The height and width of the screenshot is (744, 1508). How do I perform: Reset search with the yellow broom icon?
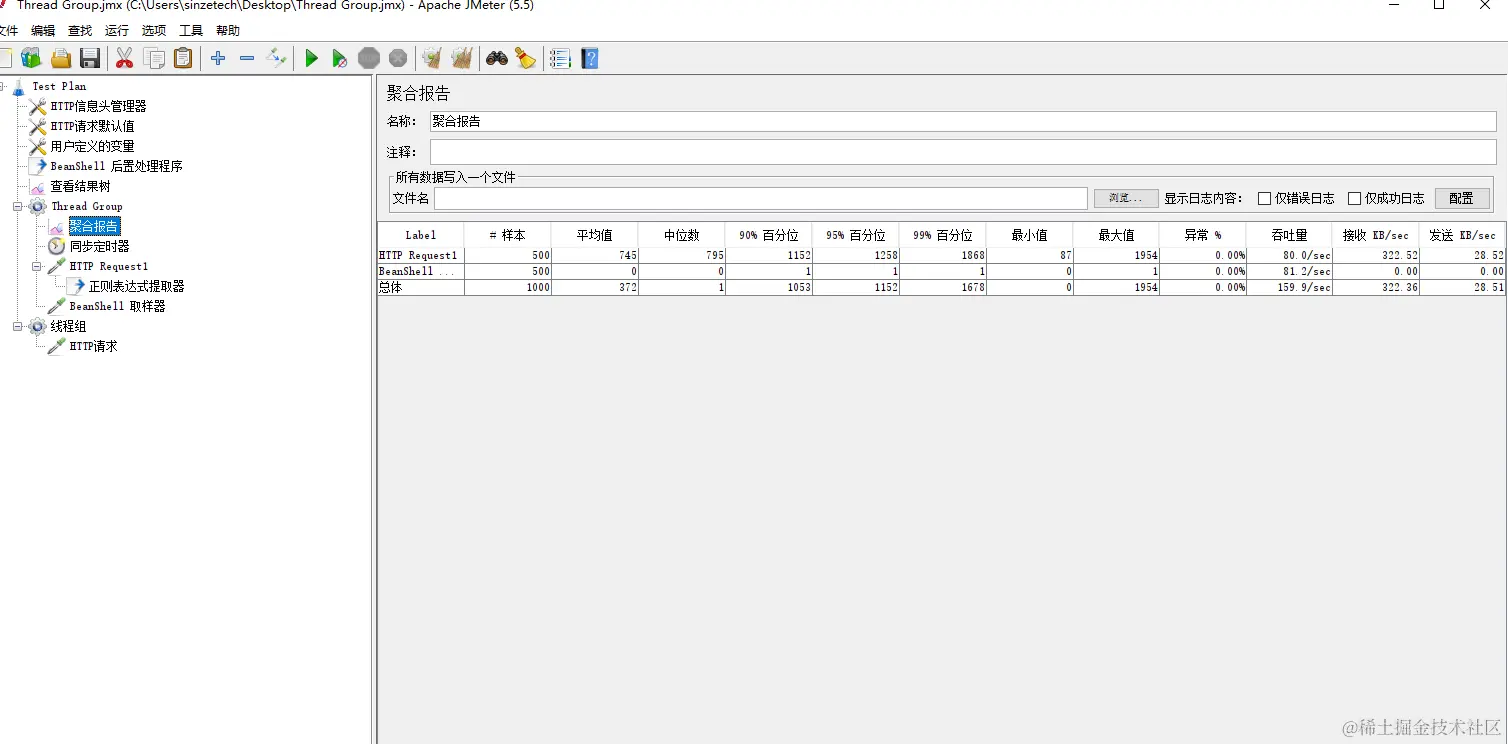click(x=526, y=59)
